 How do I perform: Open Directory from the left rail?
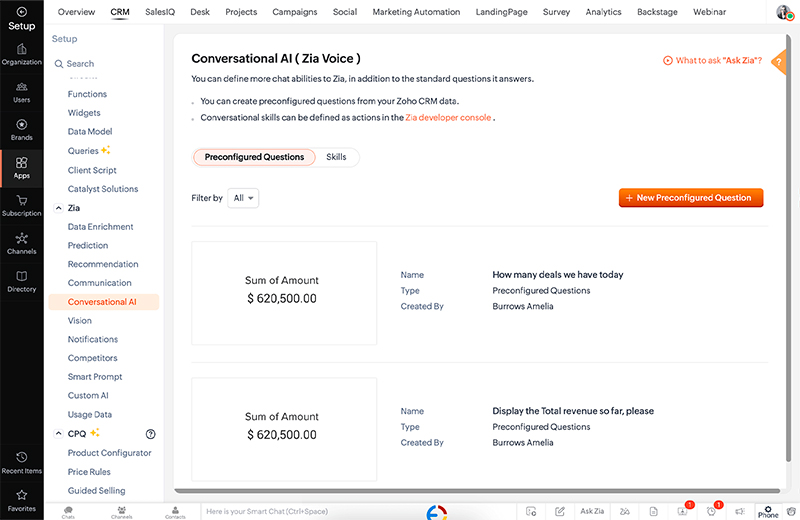point(21,281)
